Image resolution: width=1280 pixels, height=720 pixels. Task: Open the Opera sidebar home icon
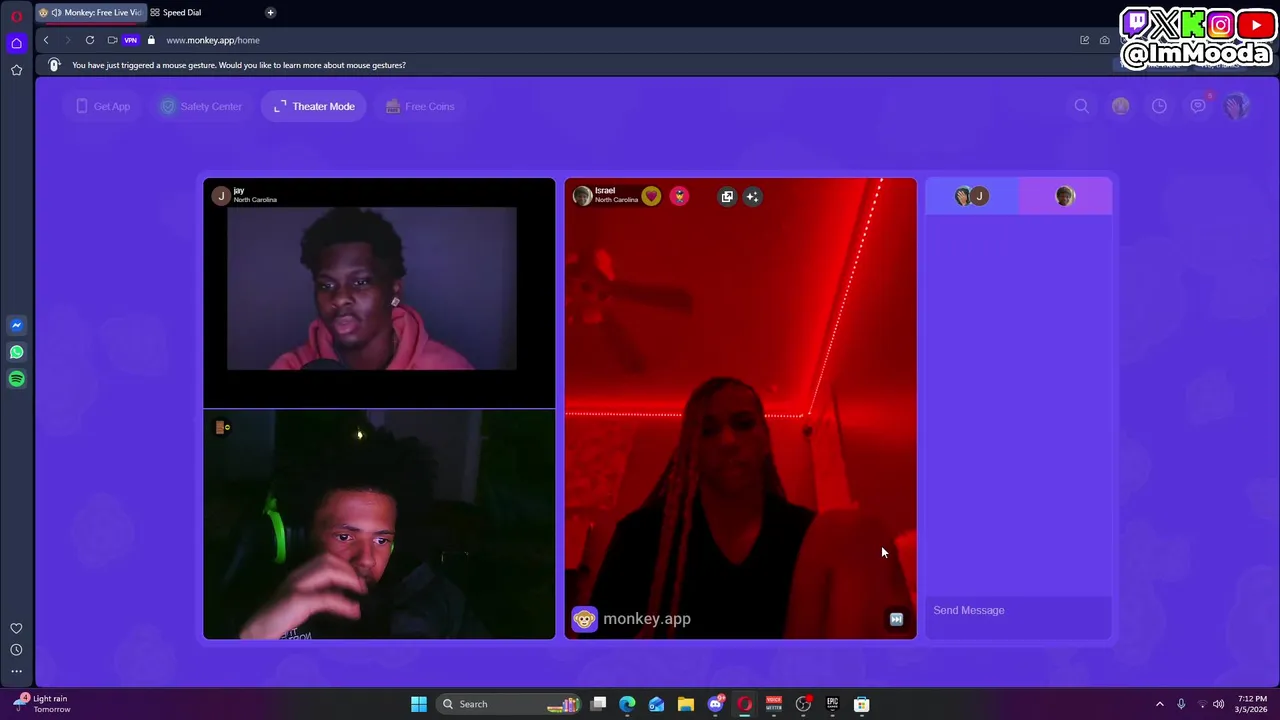coord(16,43)
